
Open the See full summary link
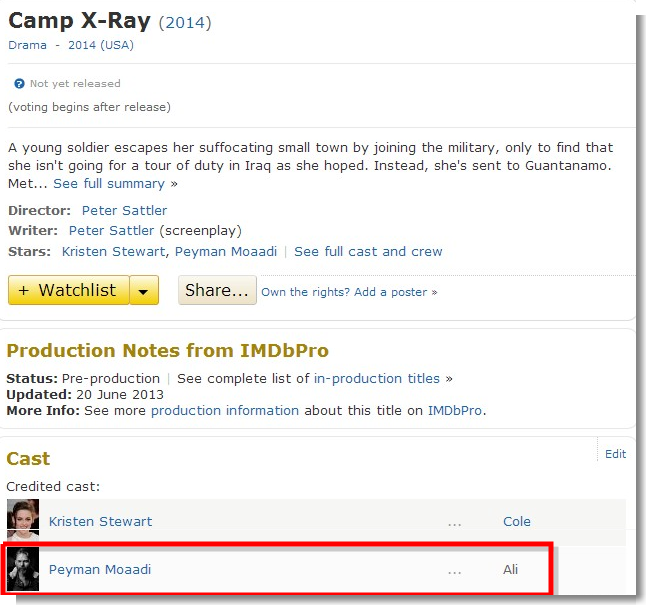(x=109, y=183)
